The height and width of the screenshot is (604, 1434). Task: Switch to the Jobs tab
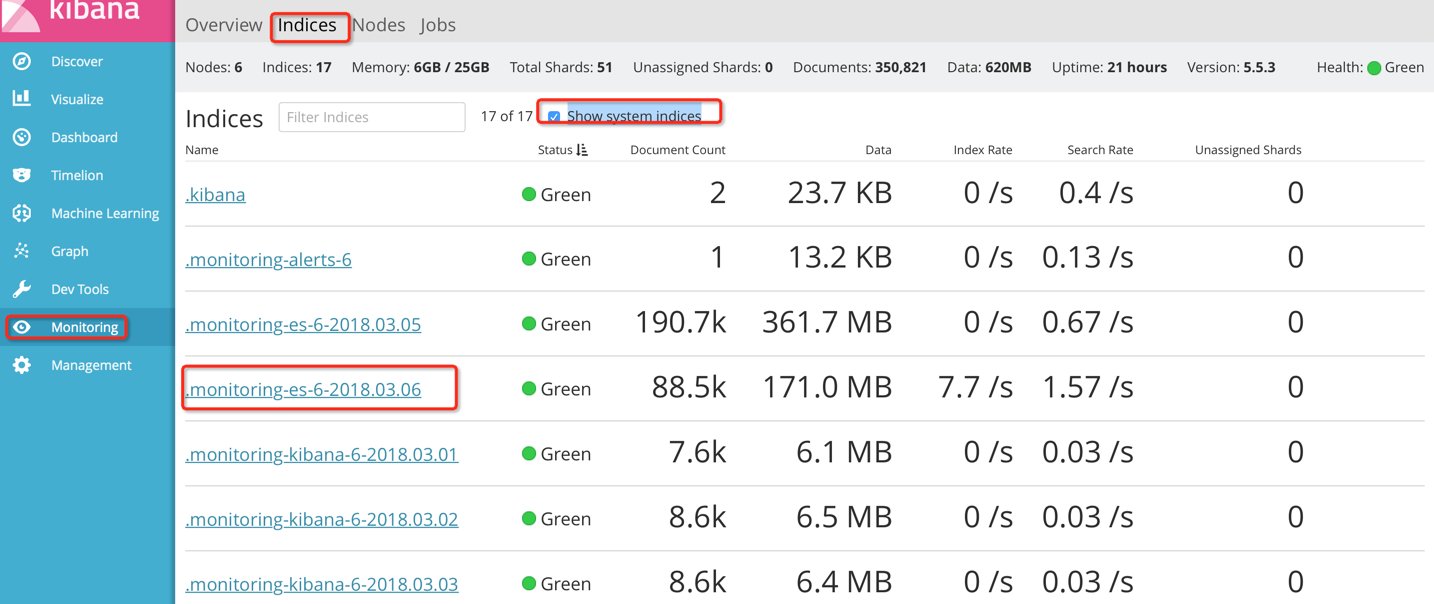click(438, 25)
